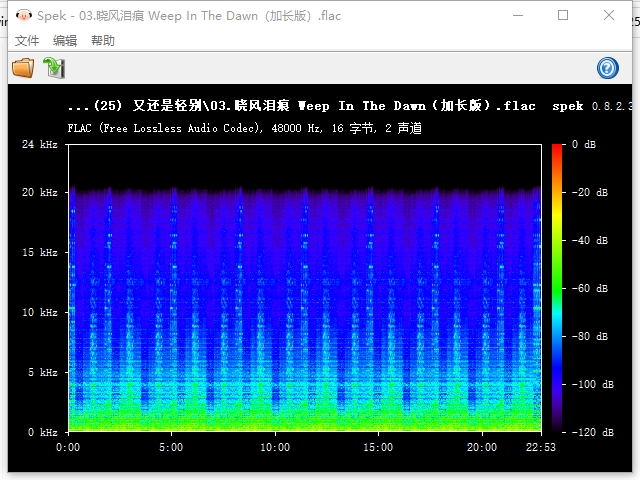Click the 5 kHz frequency axis label

[42, 372]
